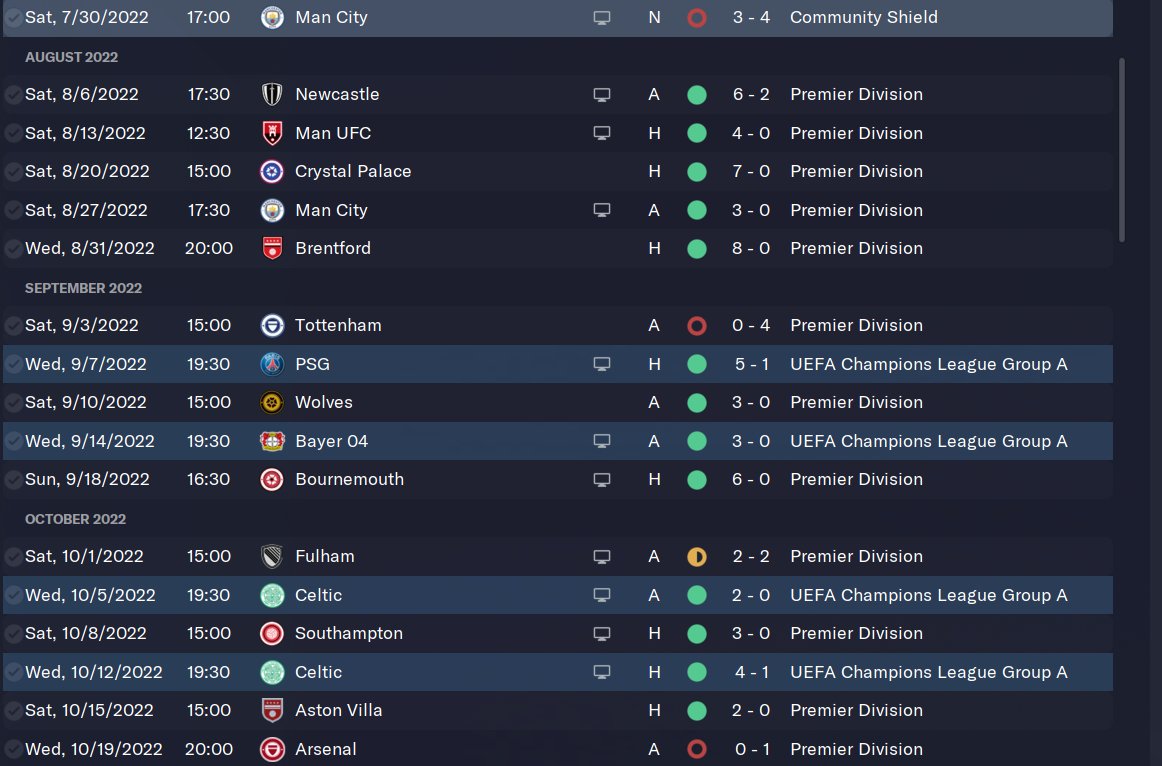
Task: Click the TV icon on the Bournemouth row
Action: tap(602, 480)
